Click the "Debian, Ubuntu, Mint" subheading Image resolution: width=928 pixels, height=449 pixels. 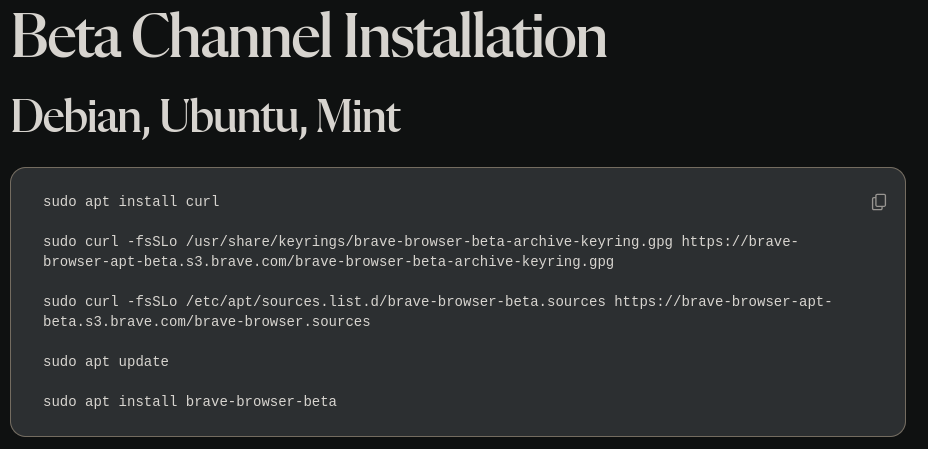pyautogui.click(x=205, y=116)
